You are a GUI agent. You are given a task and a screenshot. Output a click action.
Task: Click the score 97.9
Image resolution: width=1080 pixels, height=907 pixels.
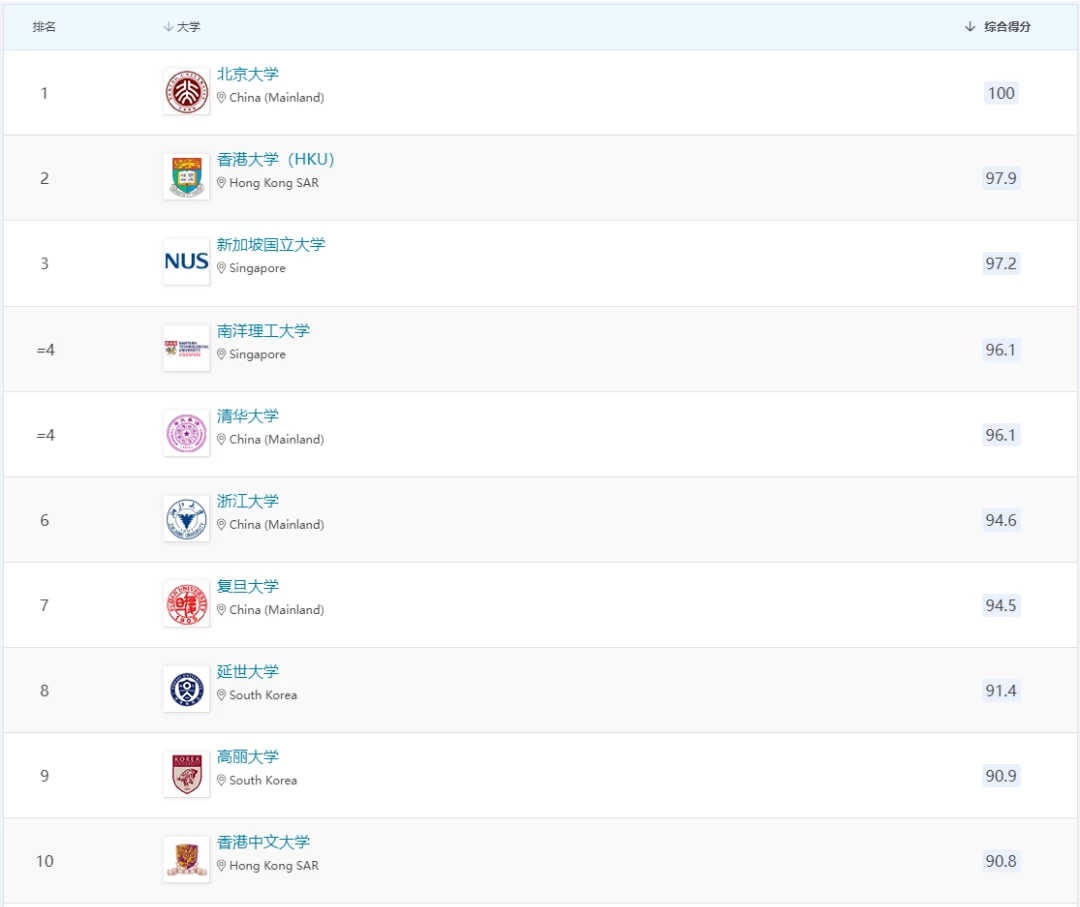tap(1001, 178)
